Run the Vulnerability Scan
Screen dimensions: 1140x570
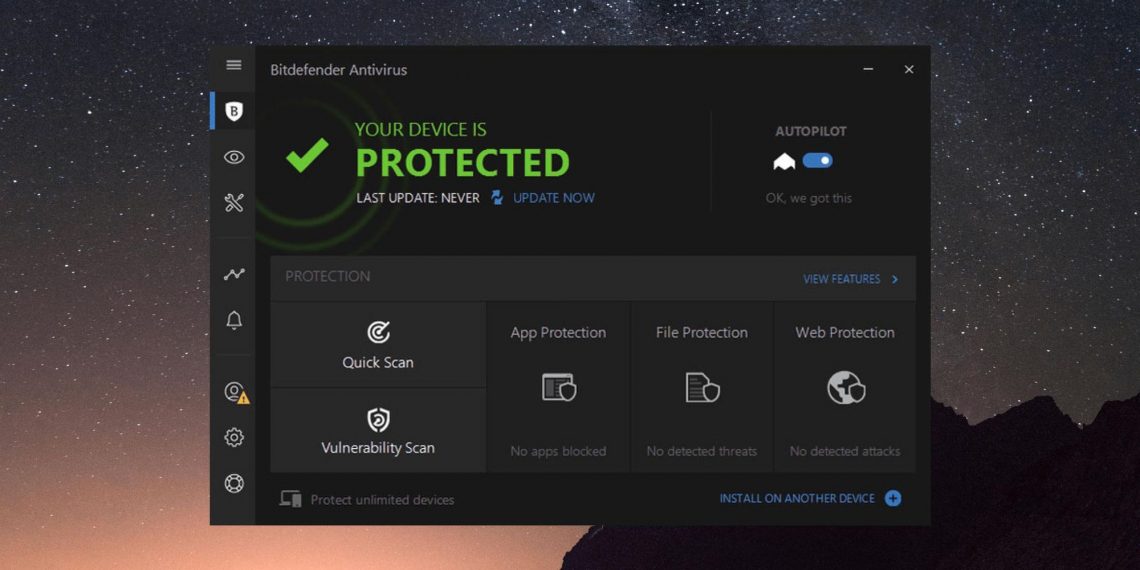click(378, 431)
